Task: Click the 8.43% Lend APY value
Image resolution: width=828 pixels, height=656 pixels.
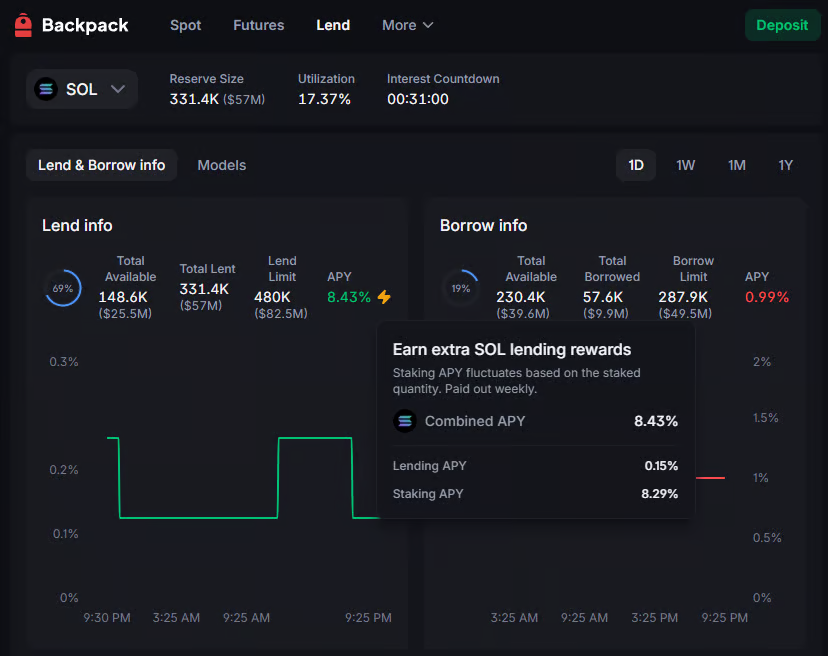Action: (x=349, y=297)
